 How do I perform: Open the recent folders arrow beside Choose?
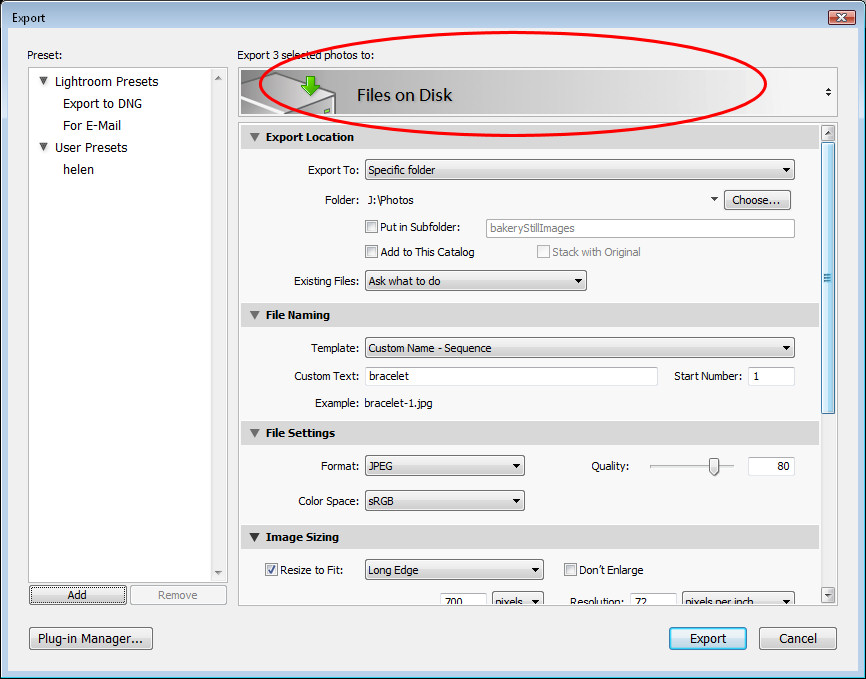click(x=714, y=199)
